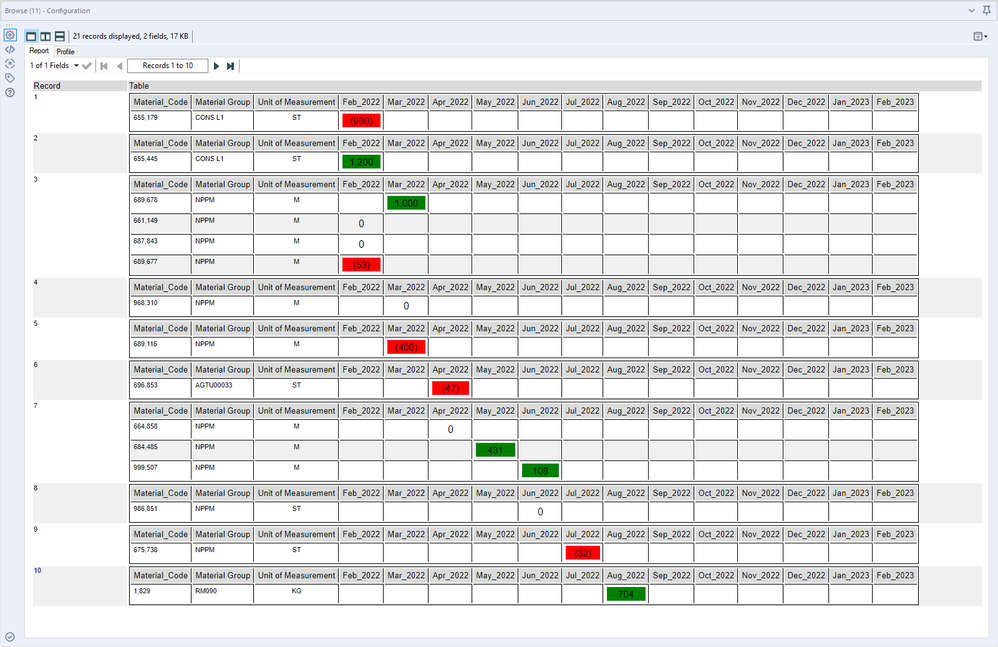
Task: Click the 'Browse (11) - Configuration' title
Action: (48, 11)
